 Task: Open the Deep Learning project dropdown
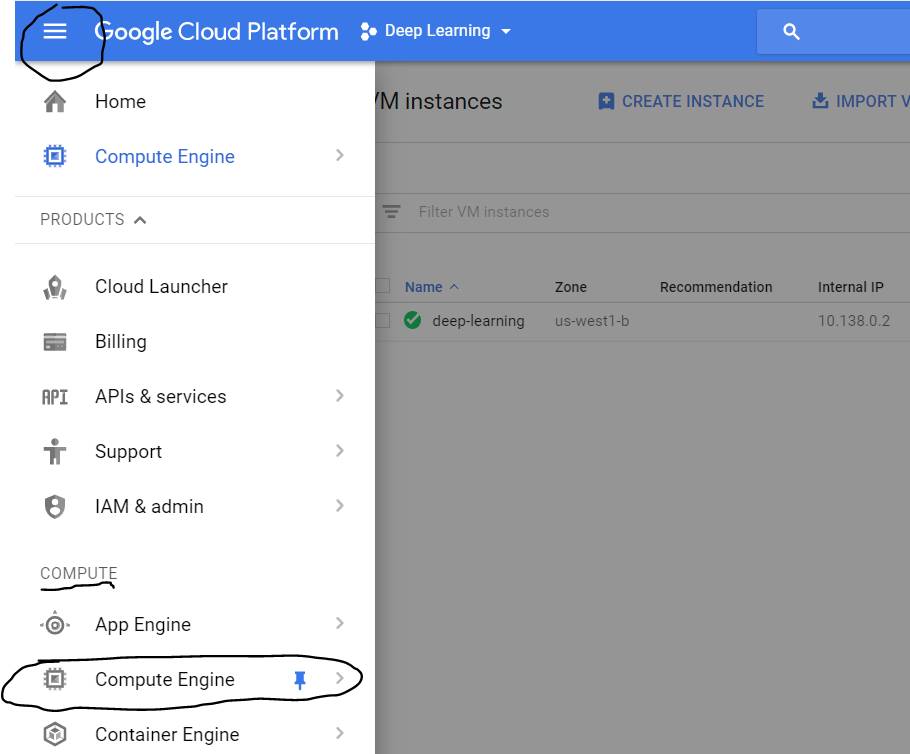point(436,31)
